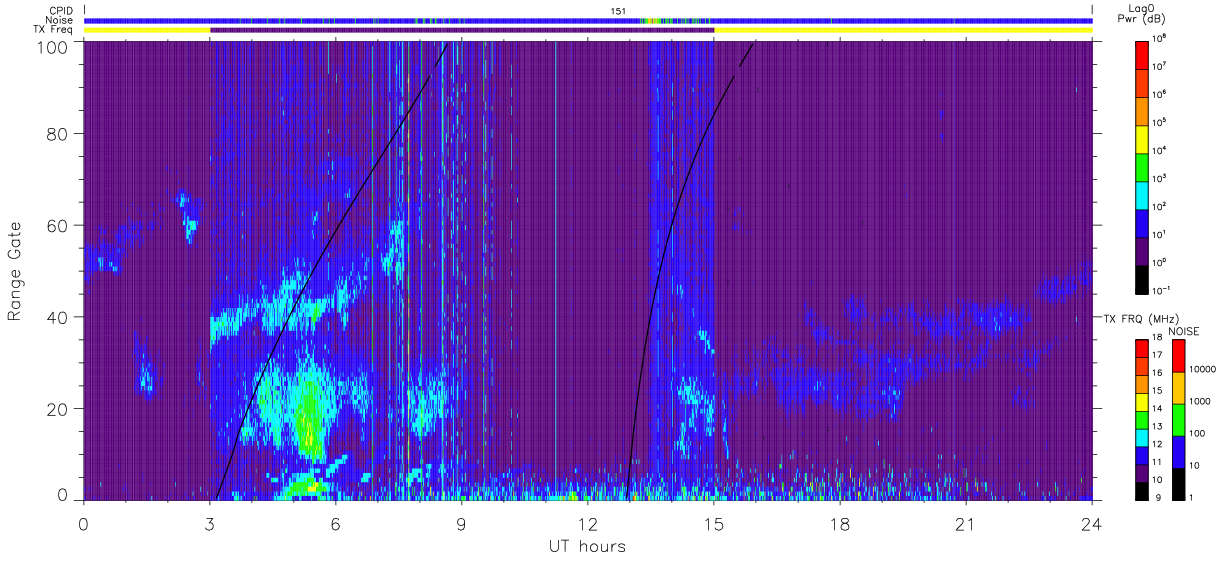Click the 40 tick label on the Range Gate axis
1228x567 pixels.
click(57, 317)
